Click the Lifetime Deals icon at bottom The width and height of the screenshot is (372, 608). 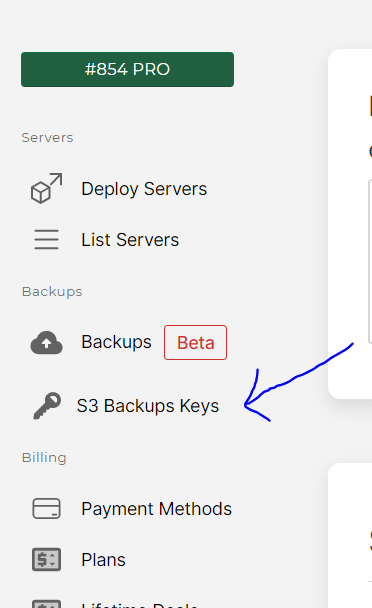point(47,604)
